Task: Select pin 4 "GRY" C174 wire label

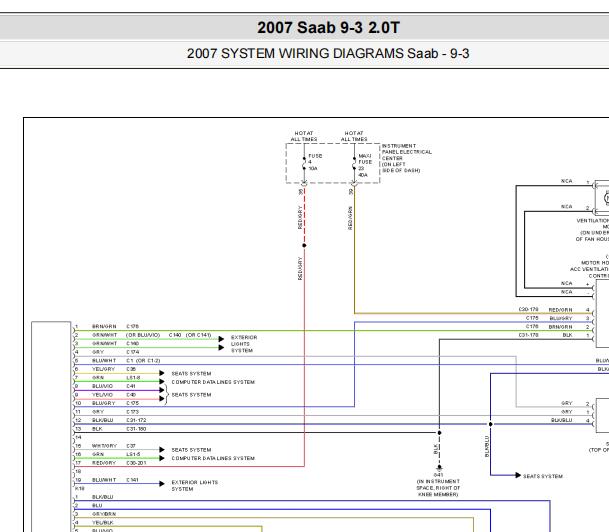Action: 98,352
